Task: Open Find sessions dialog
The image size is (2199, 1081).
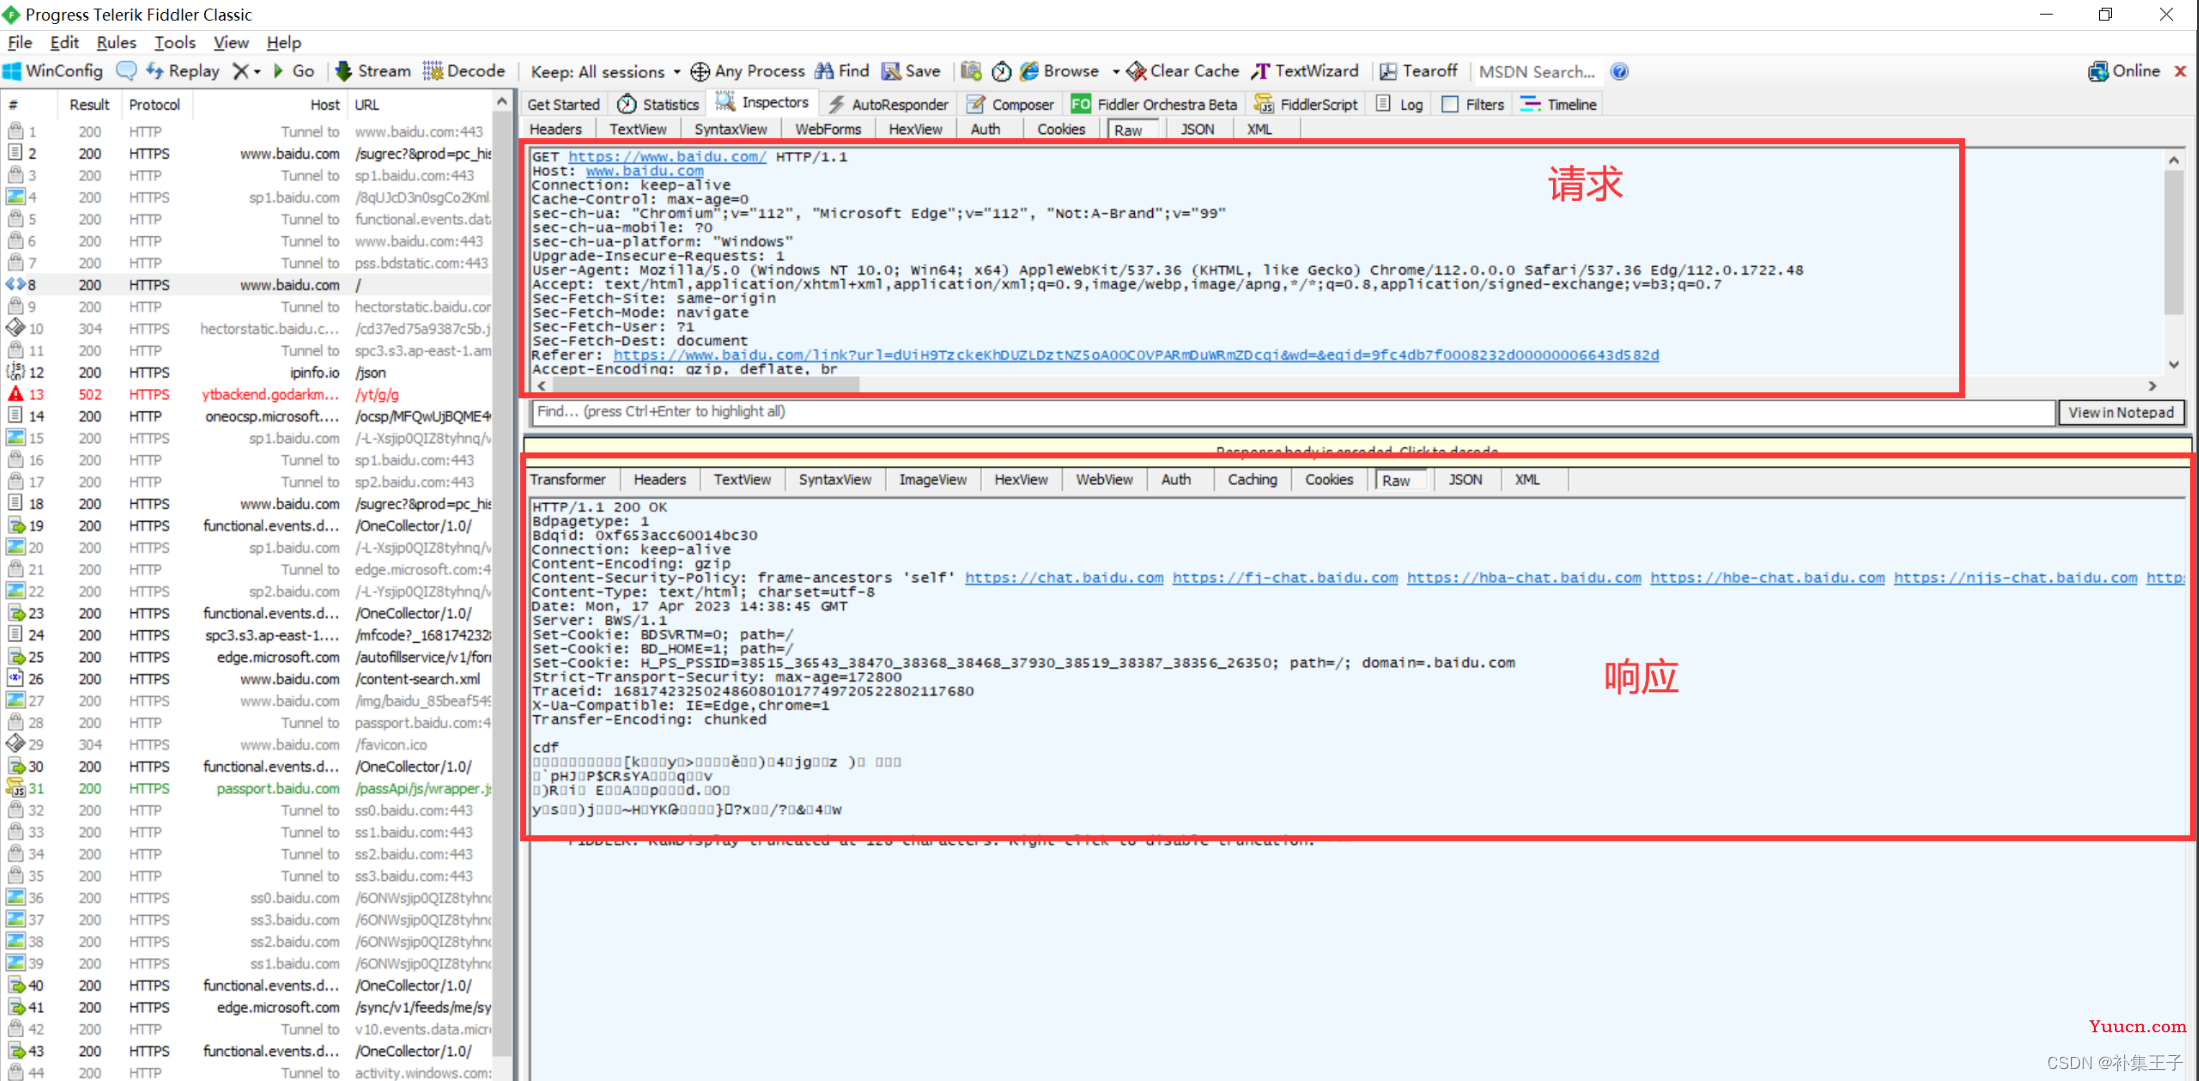Action: click(x=842, y=71)
